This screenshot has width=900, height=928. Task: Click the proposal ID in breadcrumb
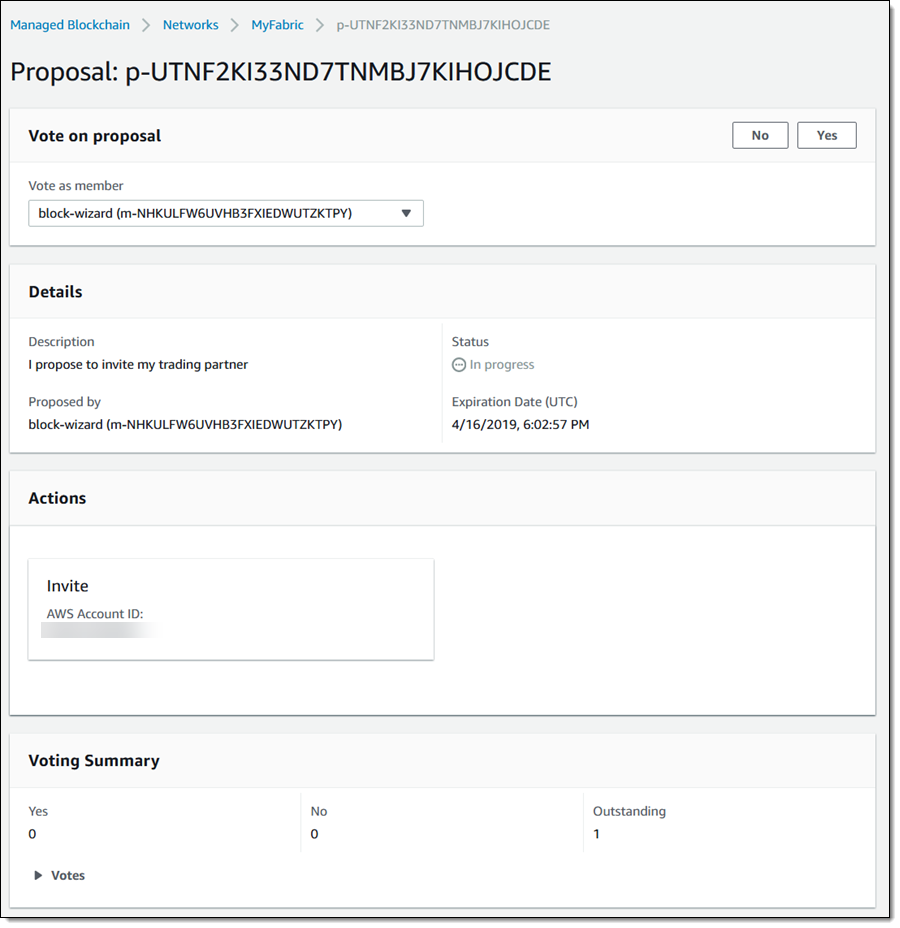tap(442, 25)
